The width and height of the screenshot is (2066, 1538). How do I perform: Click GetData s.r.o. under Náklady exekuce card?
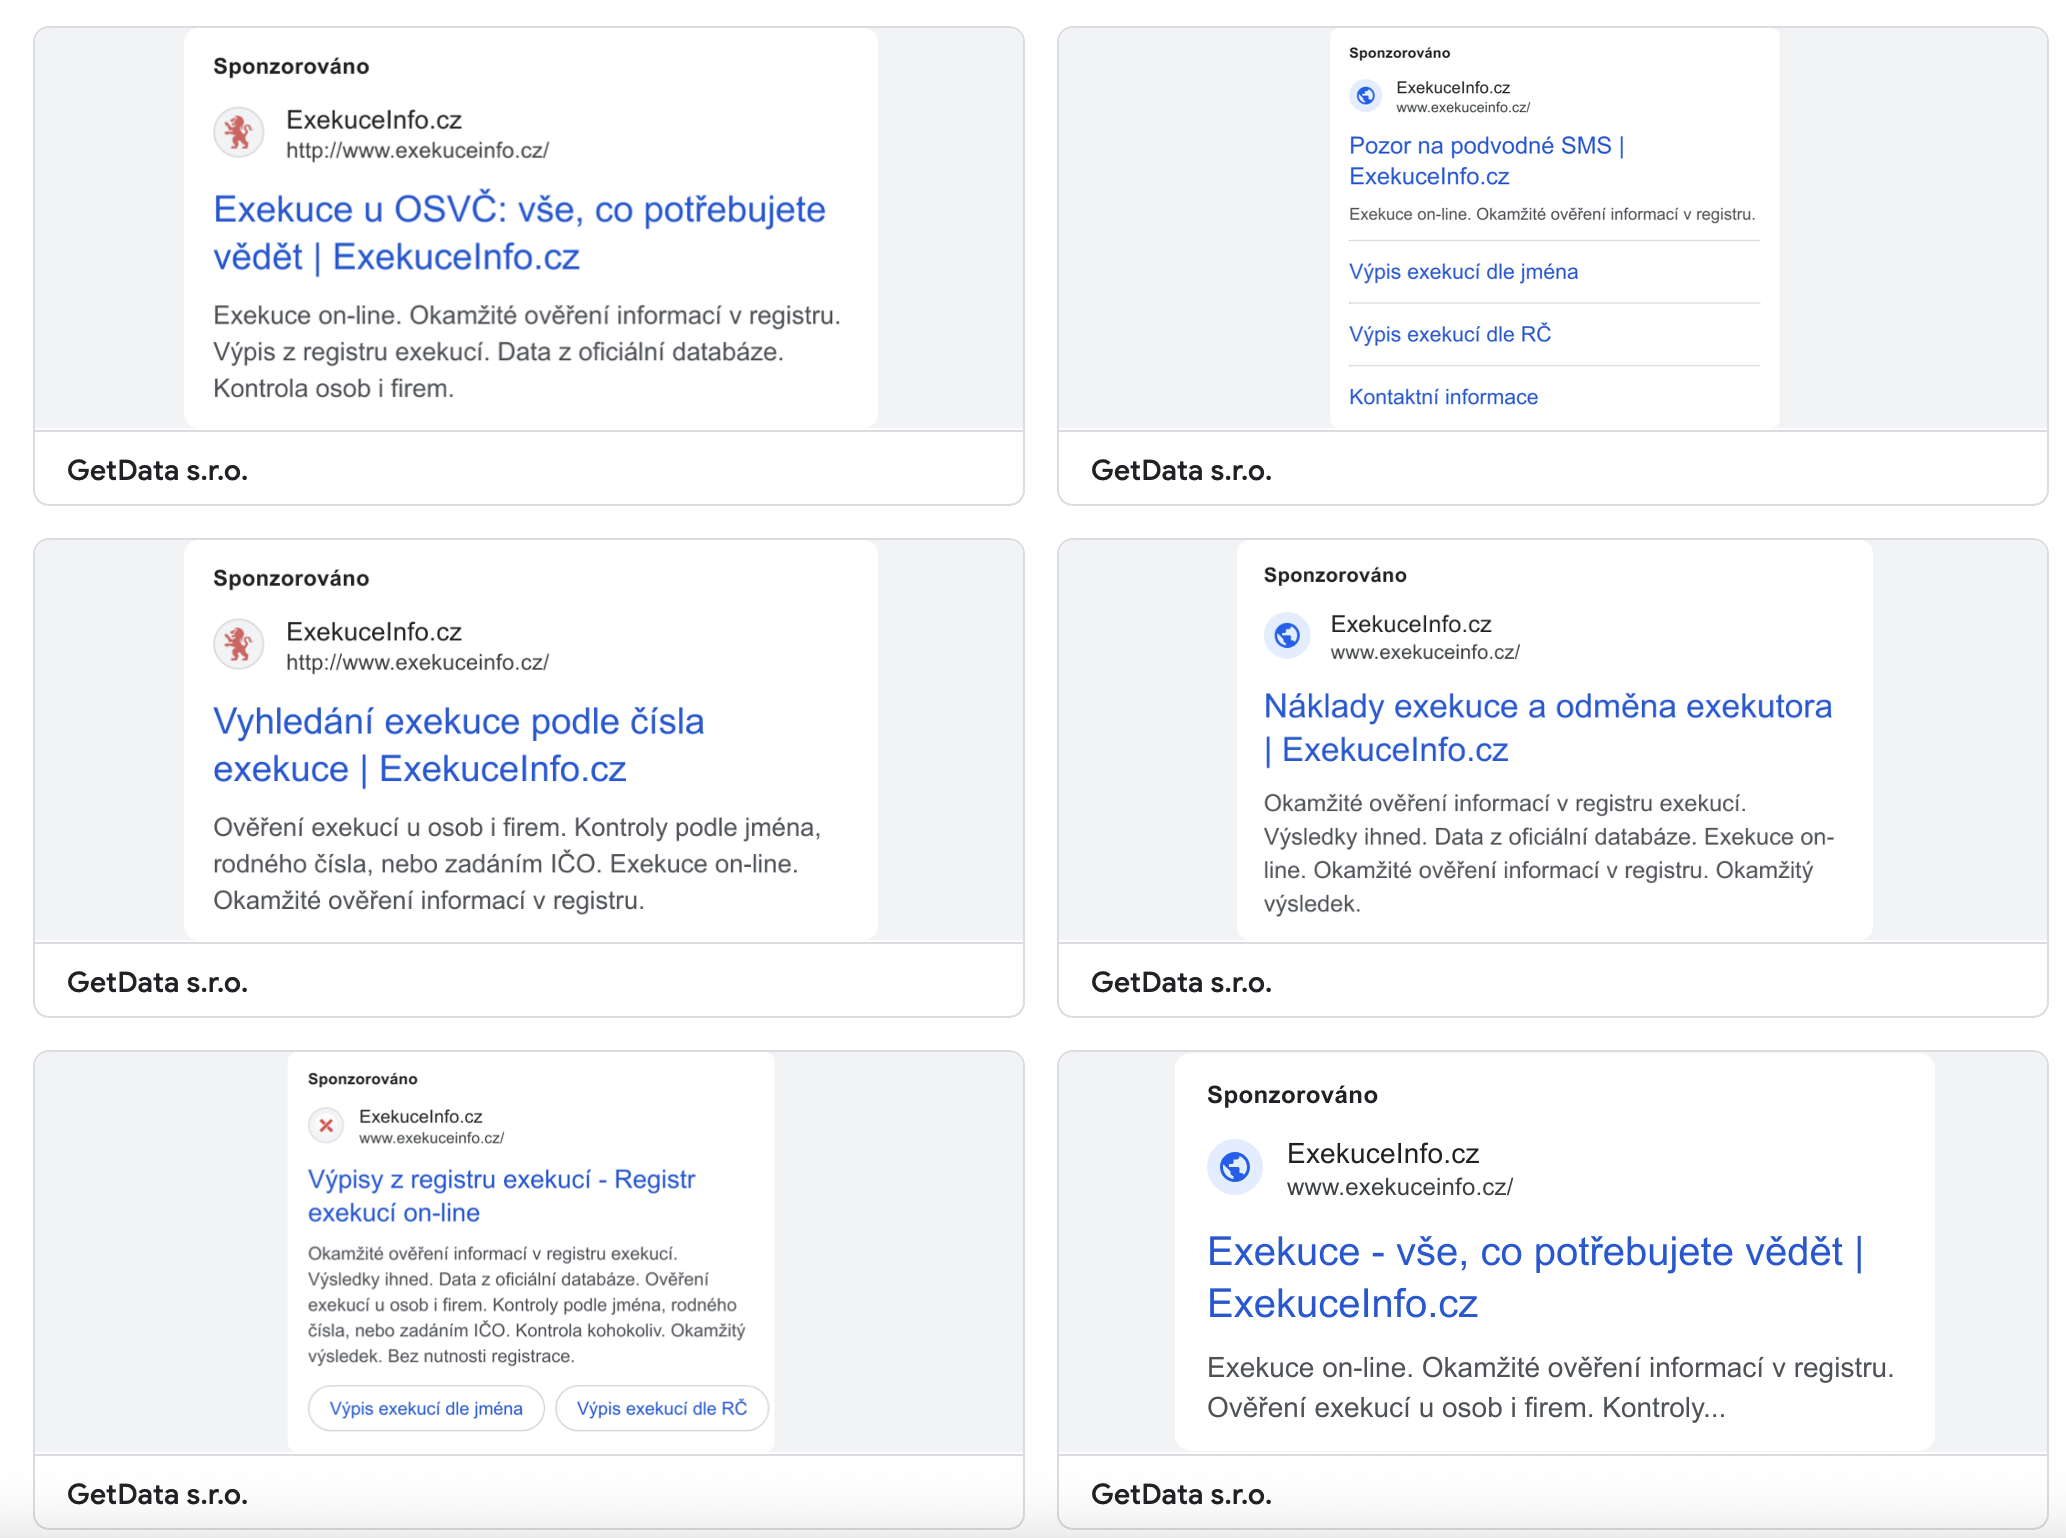1182,982
